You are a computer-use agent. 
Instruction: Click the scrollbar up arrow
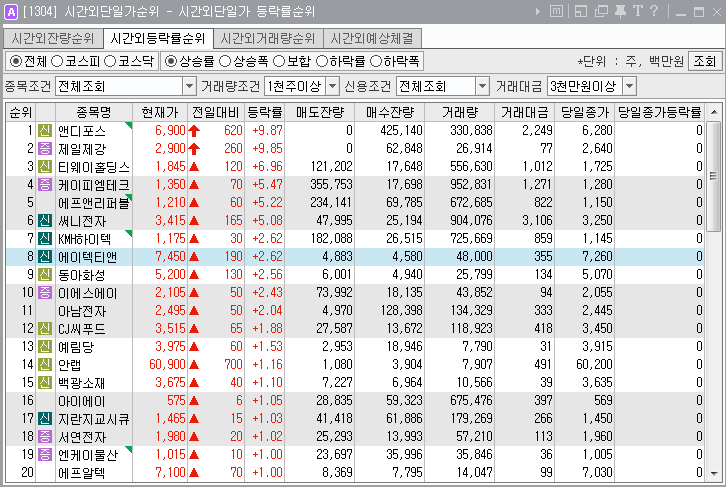pyautogui.click(x=713, y=112)
